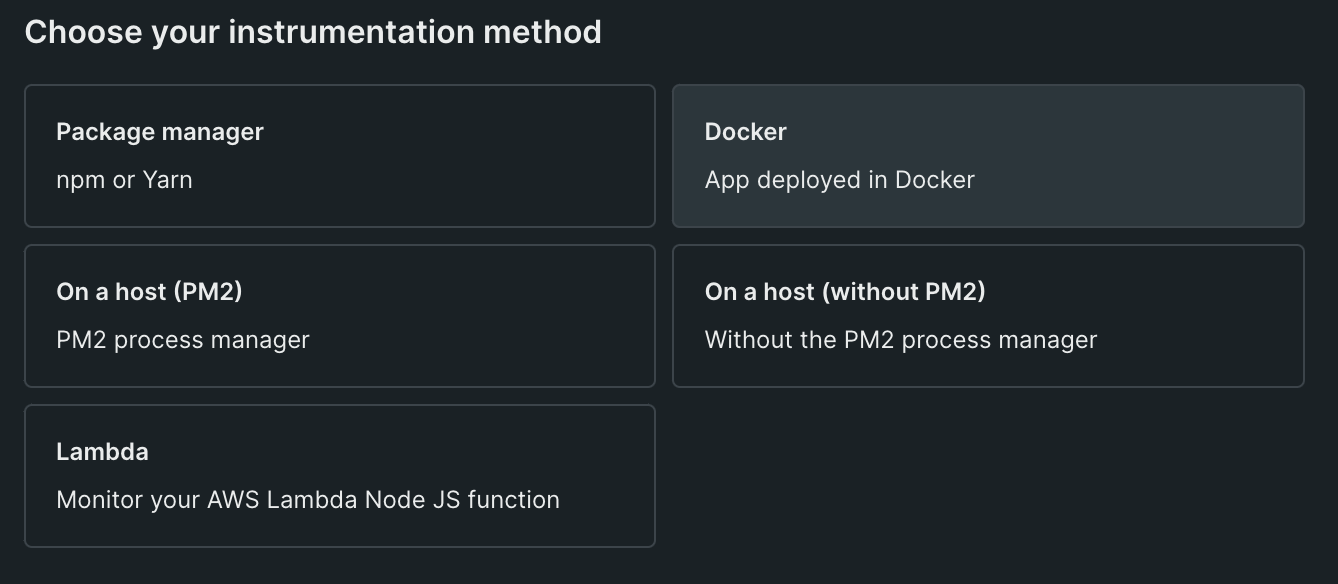Choose the Lambda instrumentation card

(x=339, y=476)
